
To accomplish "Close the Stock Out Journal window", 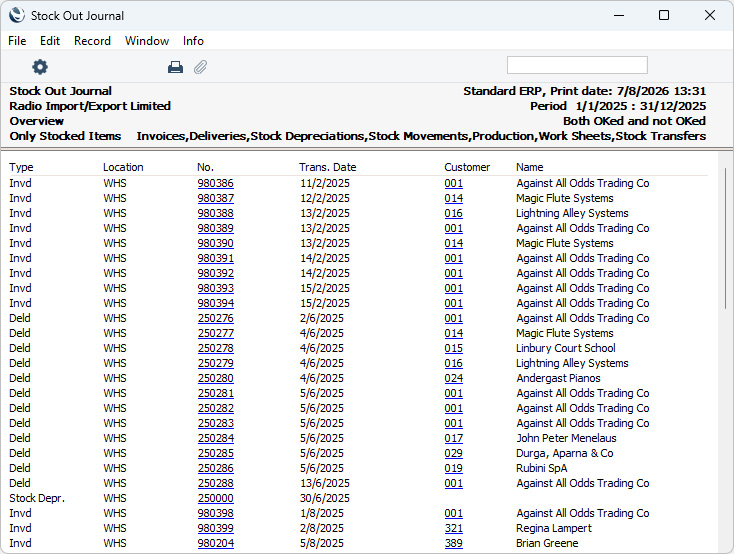I will pyautogui.click(x=710, y=15).
